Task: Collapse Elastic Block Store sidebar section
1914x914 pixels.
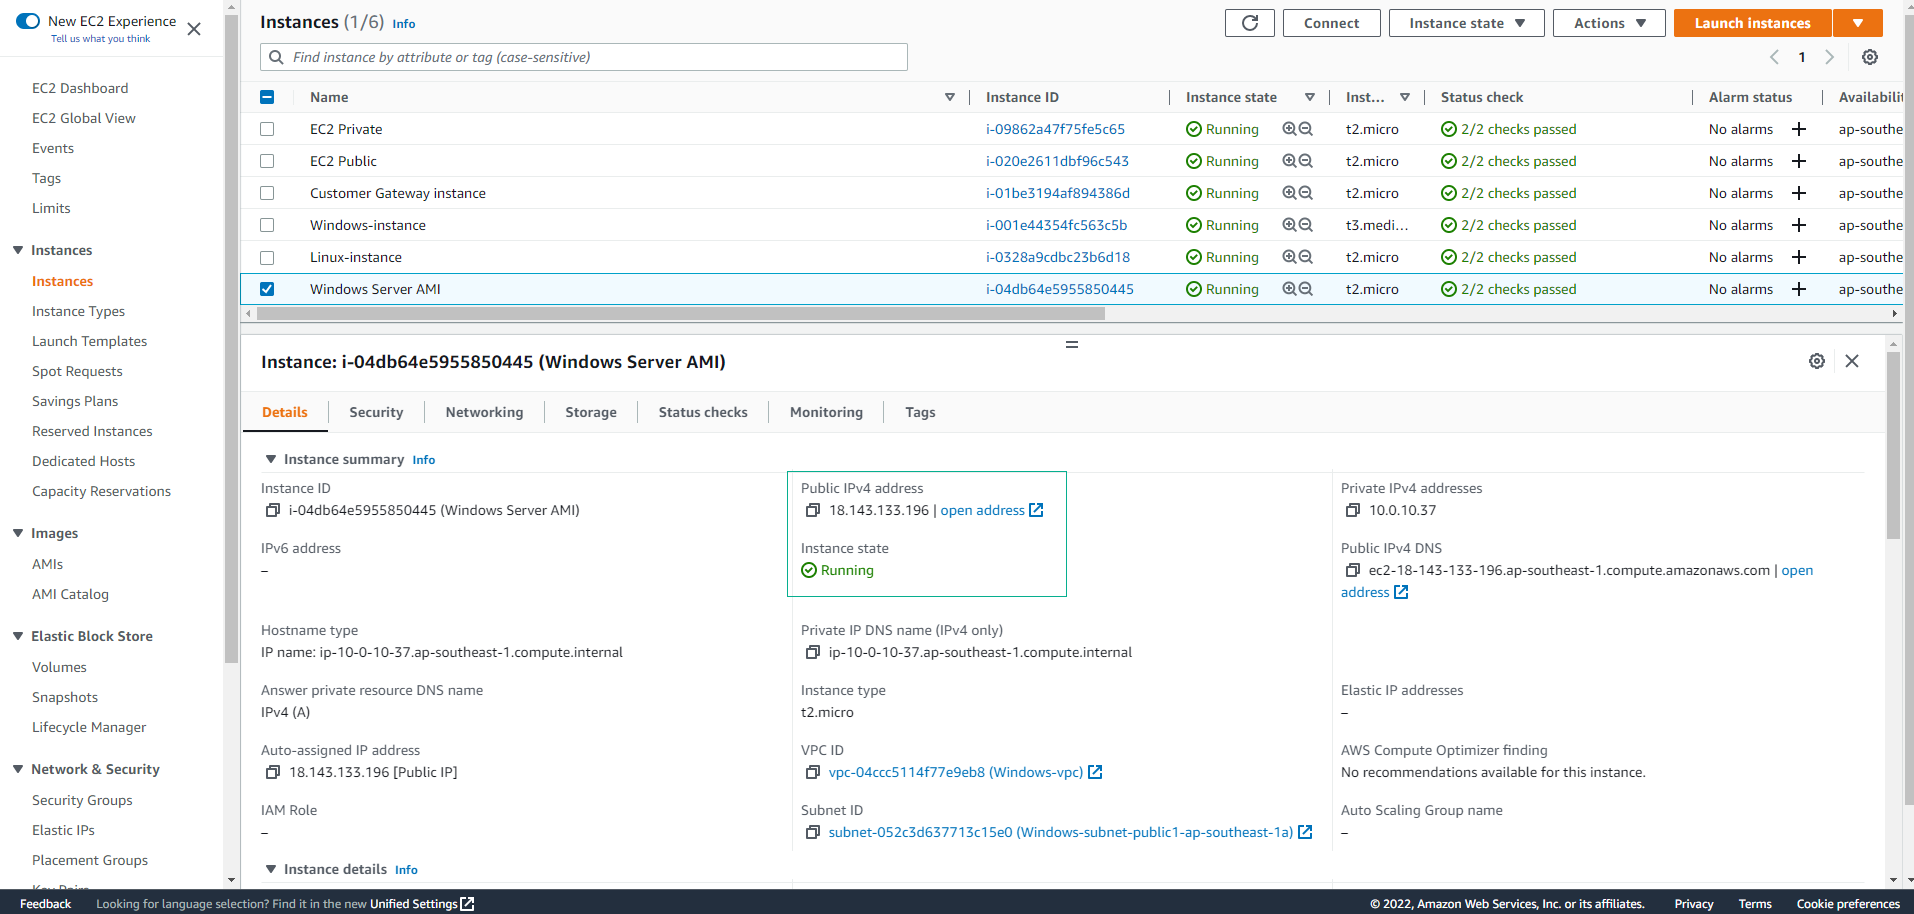Action: [18, 636]
